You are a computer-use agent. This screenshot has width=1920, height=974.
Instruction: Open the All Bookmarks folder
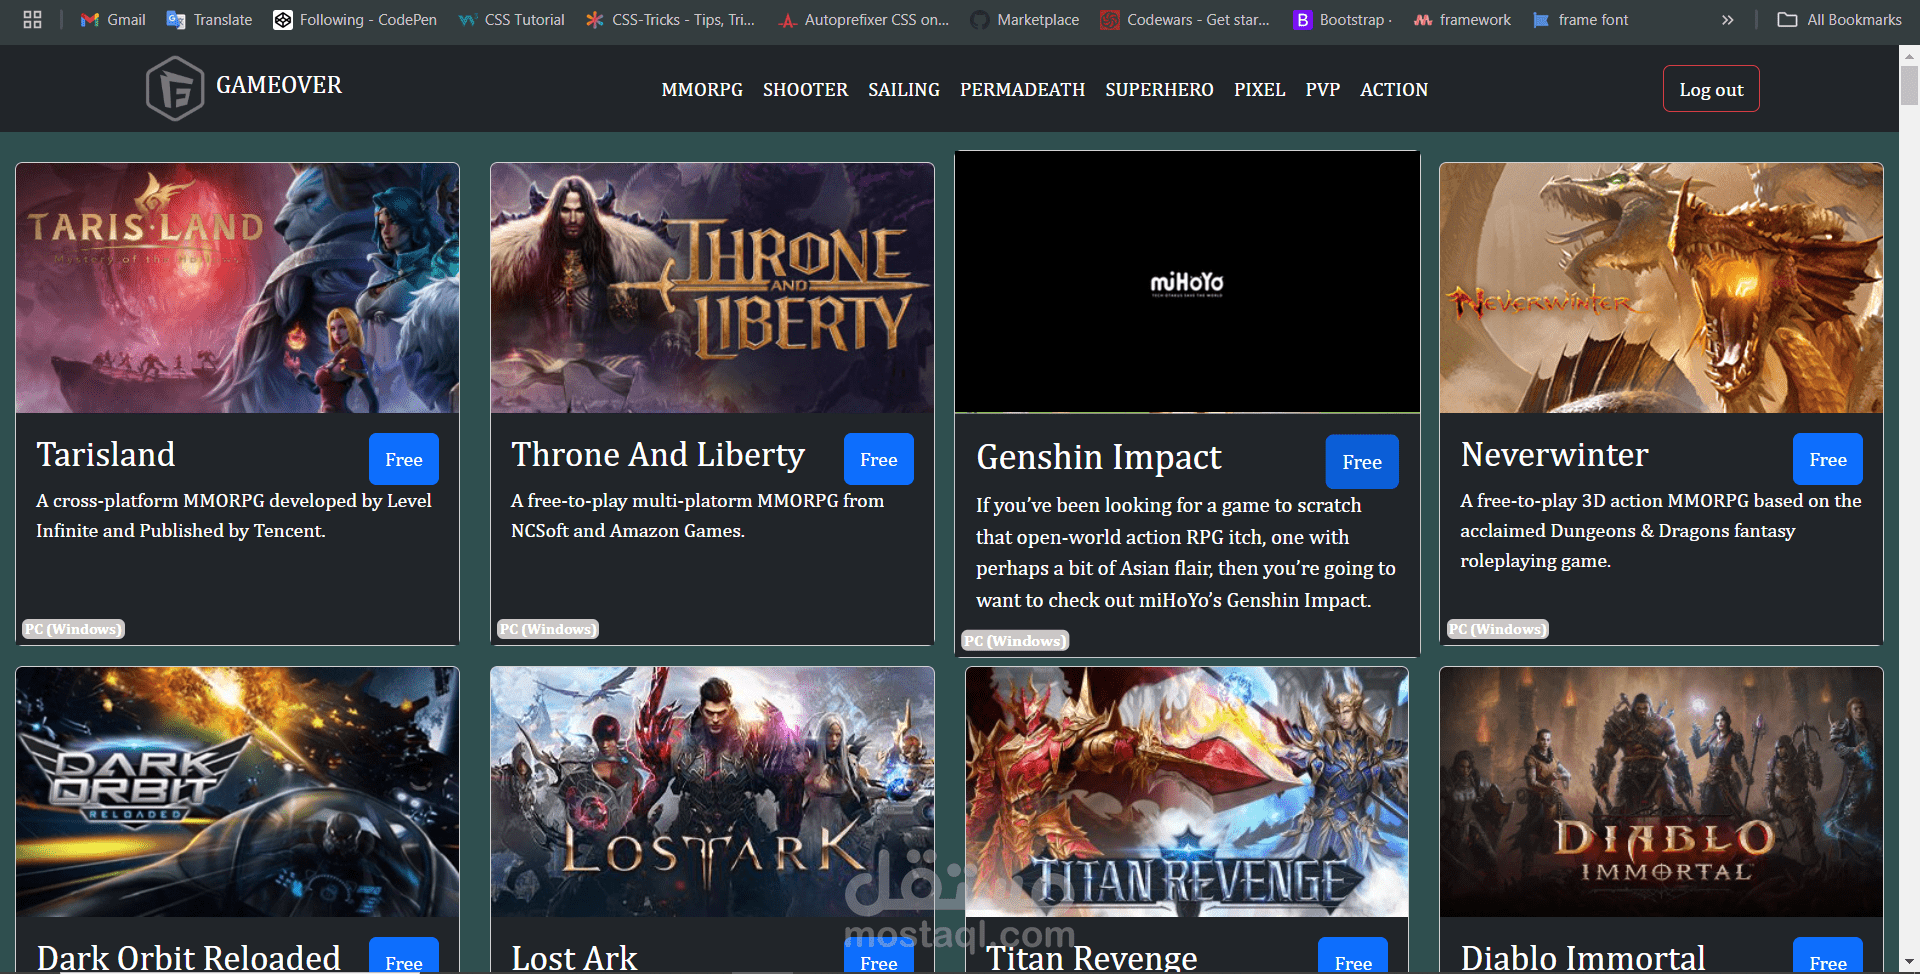[x=1839, y=19]
